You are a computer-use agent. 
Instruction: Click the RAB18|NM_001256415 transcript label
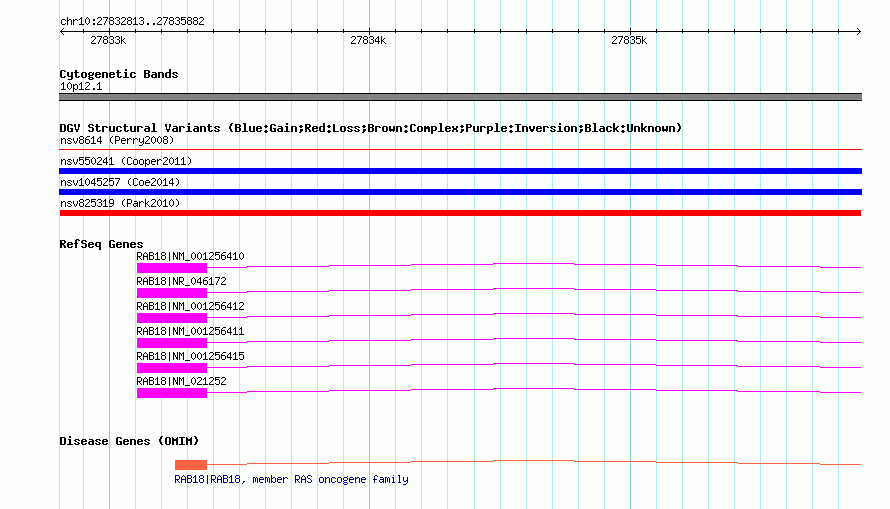coord(190,356)
